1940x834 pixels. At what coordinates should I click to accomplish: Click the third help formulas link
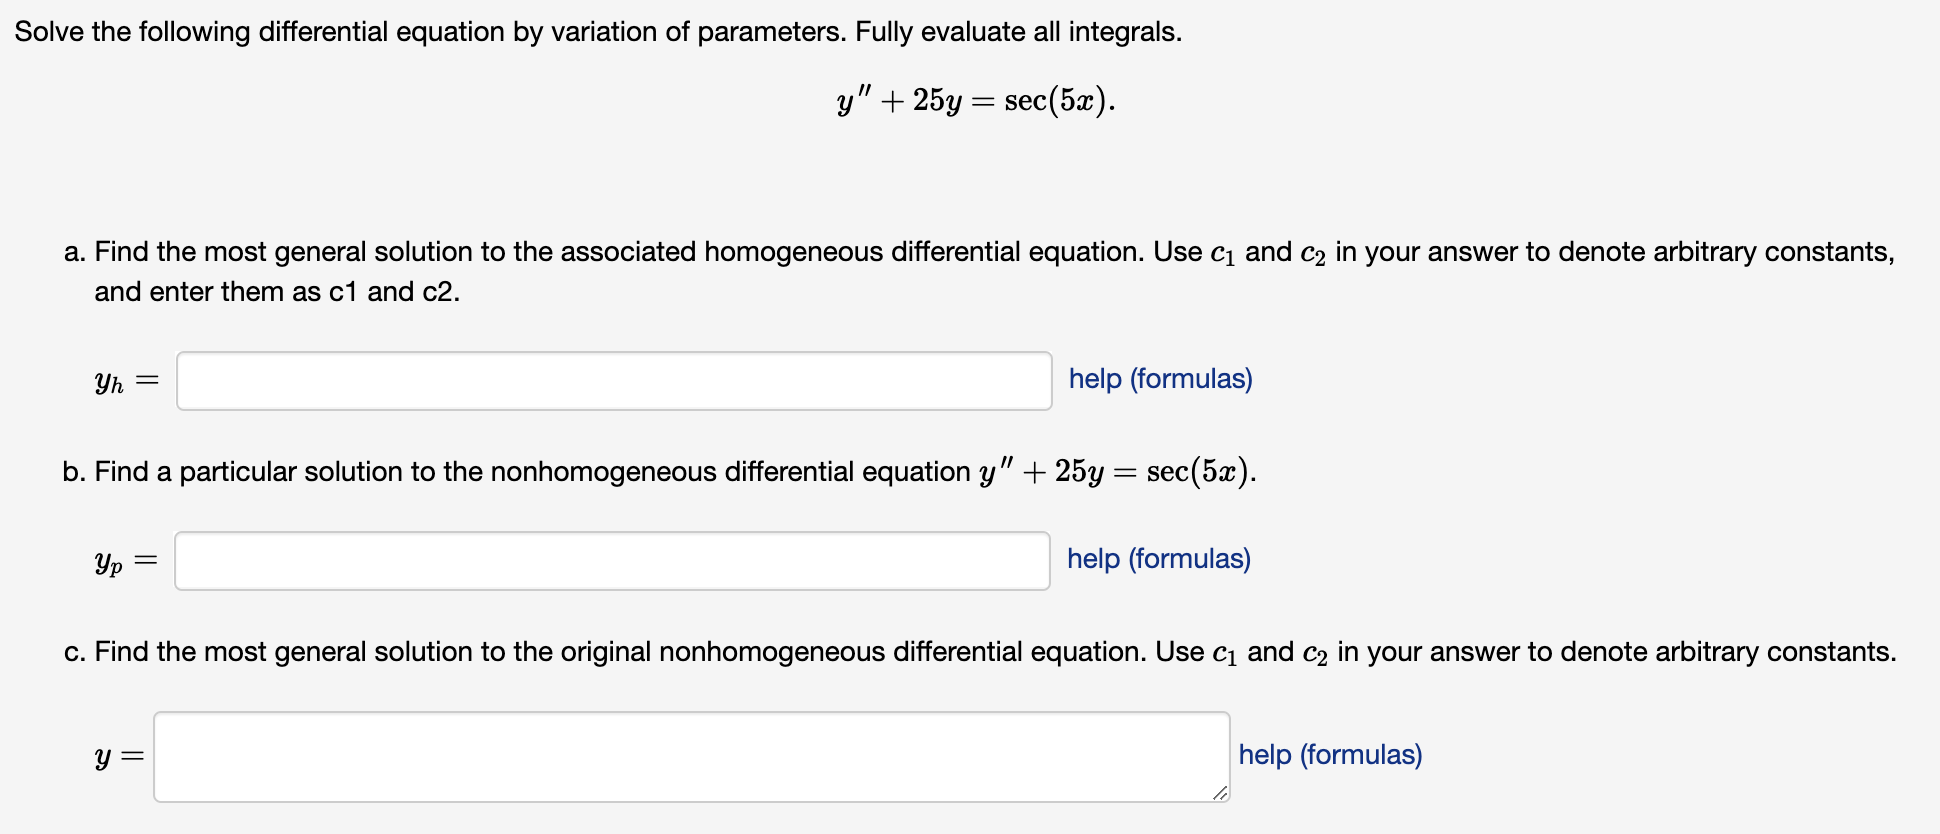click(1330, 755)
